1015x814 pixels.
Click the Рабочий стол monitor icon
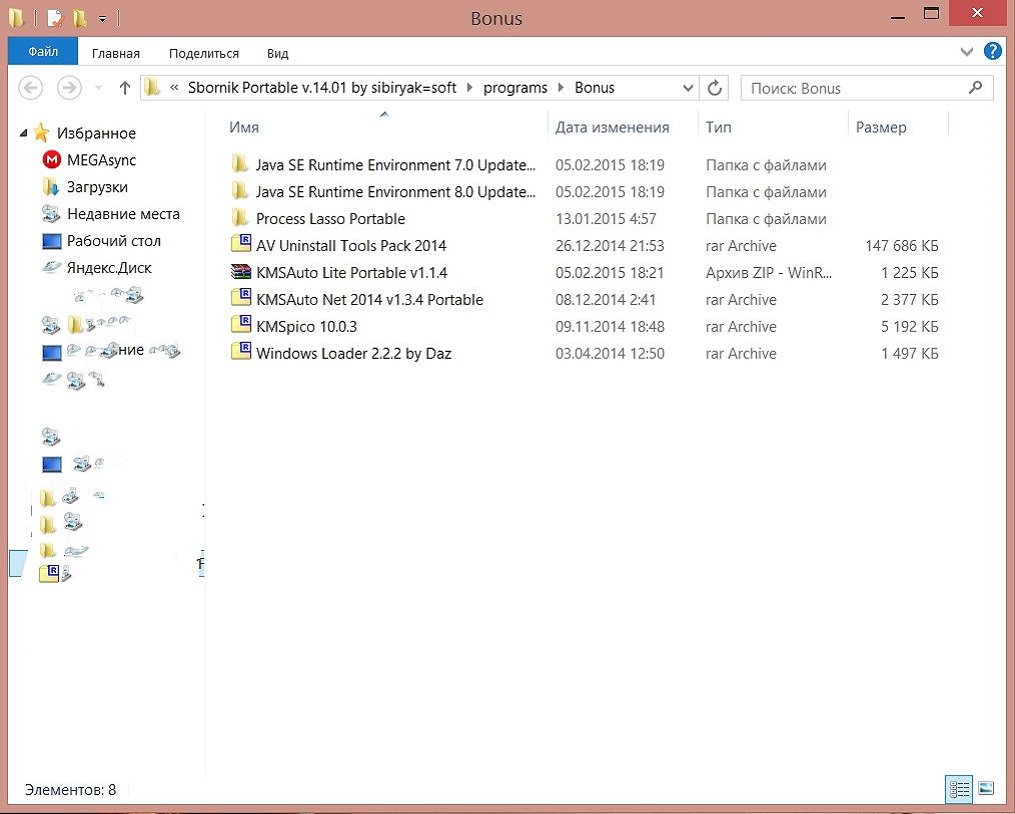(51, 241)
